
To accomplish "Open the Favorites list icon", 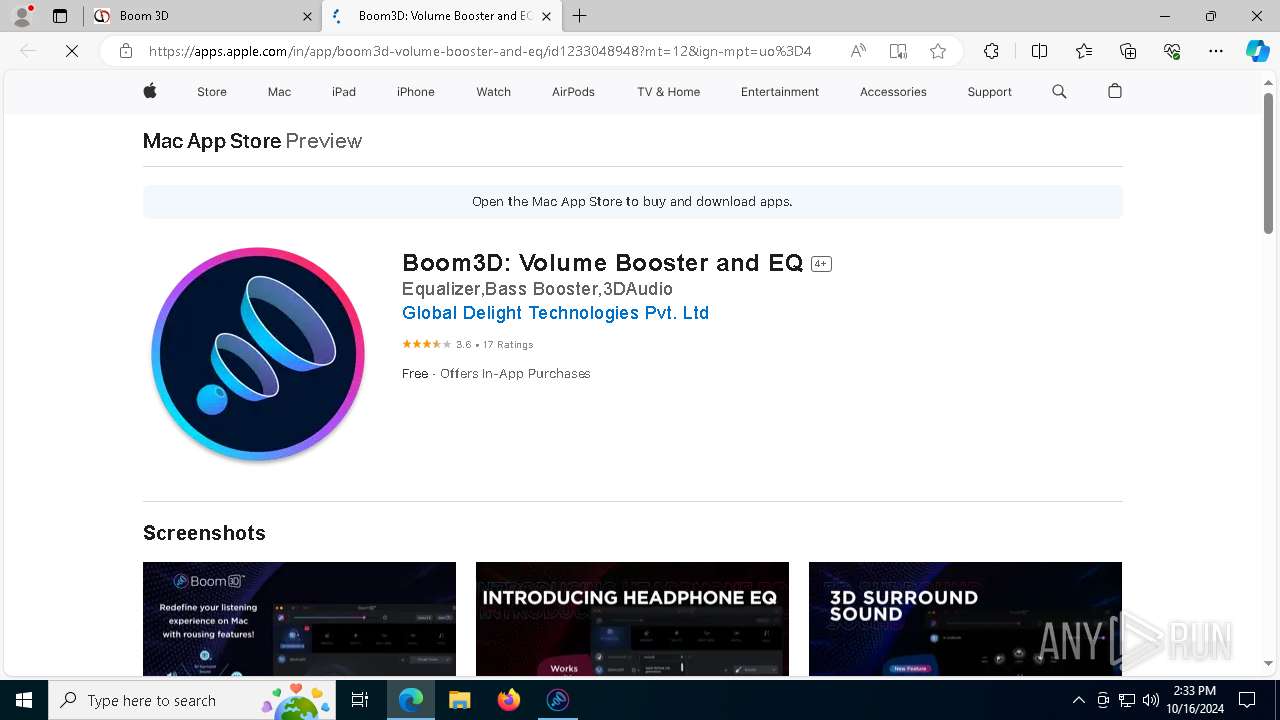I will [1084, 51].
